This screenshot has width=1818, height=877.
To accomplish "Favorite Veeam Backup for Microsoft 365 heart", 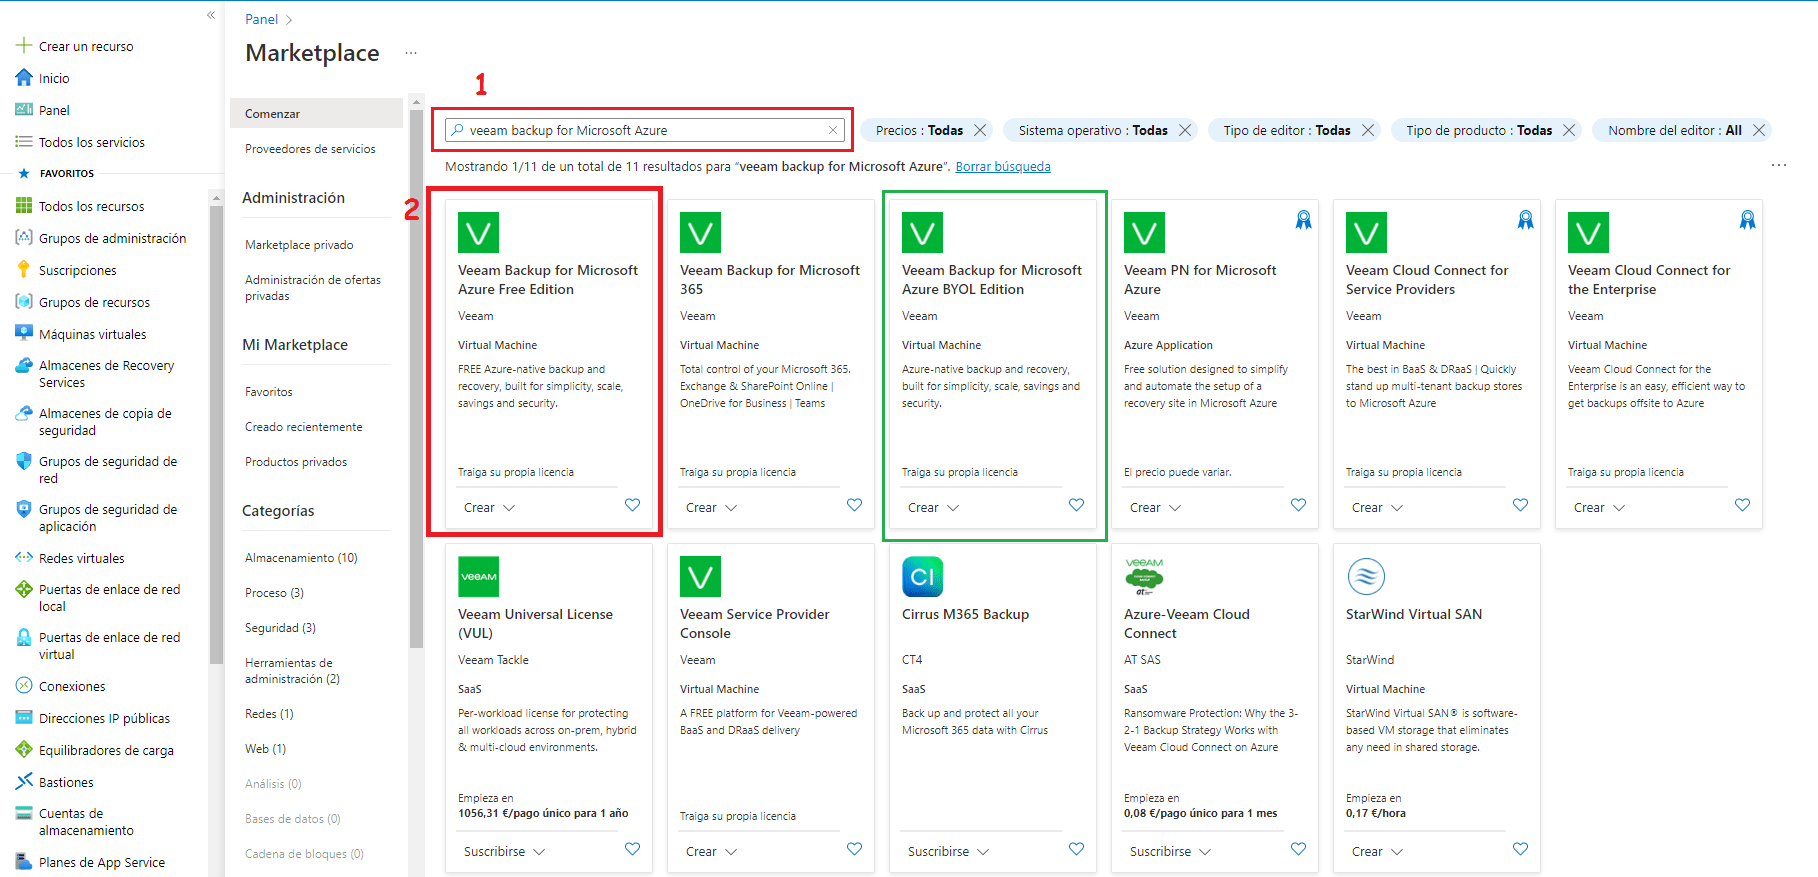I will click(854, 505).
